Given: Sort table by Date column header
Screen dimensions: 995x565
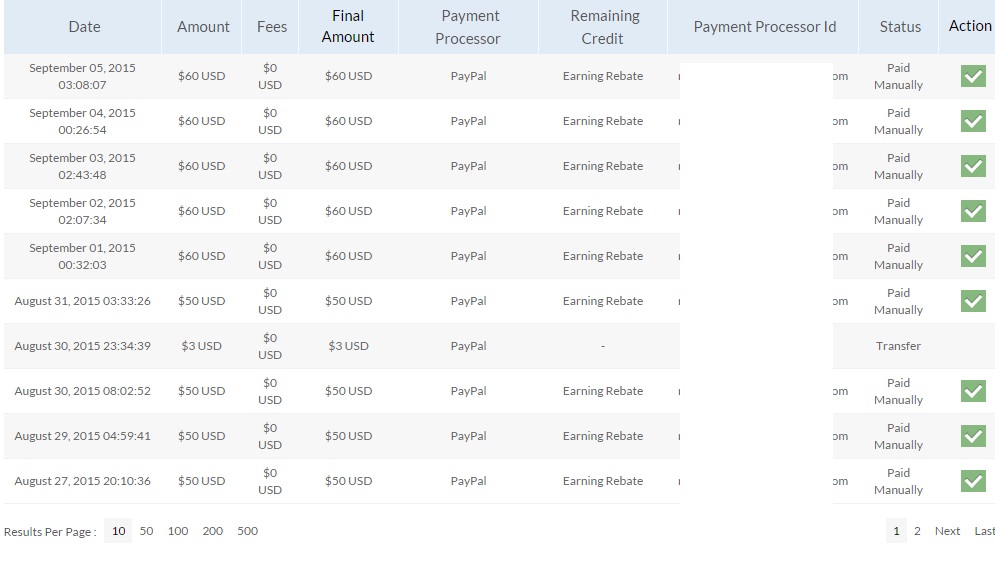Looking at the screenshot, I should pos(84,27).
